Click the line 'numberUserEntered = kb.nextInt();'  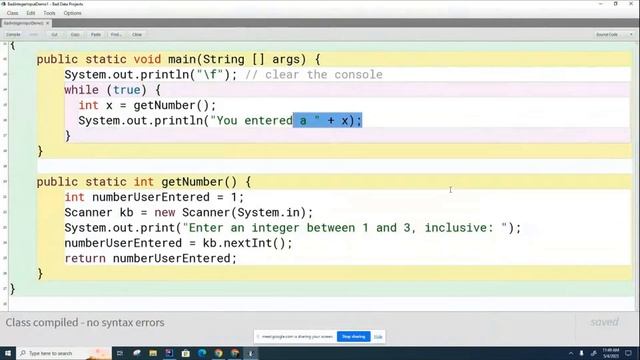pos(178,243)
